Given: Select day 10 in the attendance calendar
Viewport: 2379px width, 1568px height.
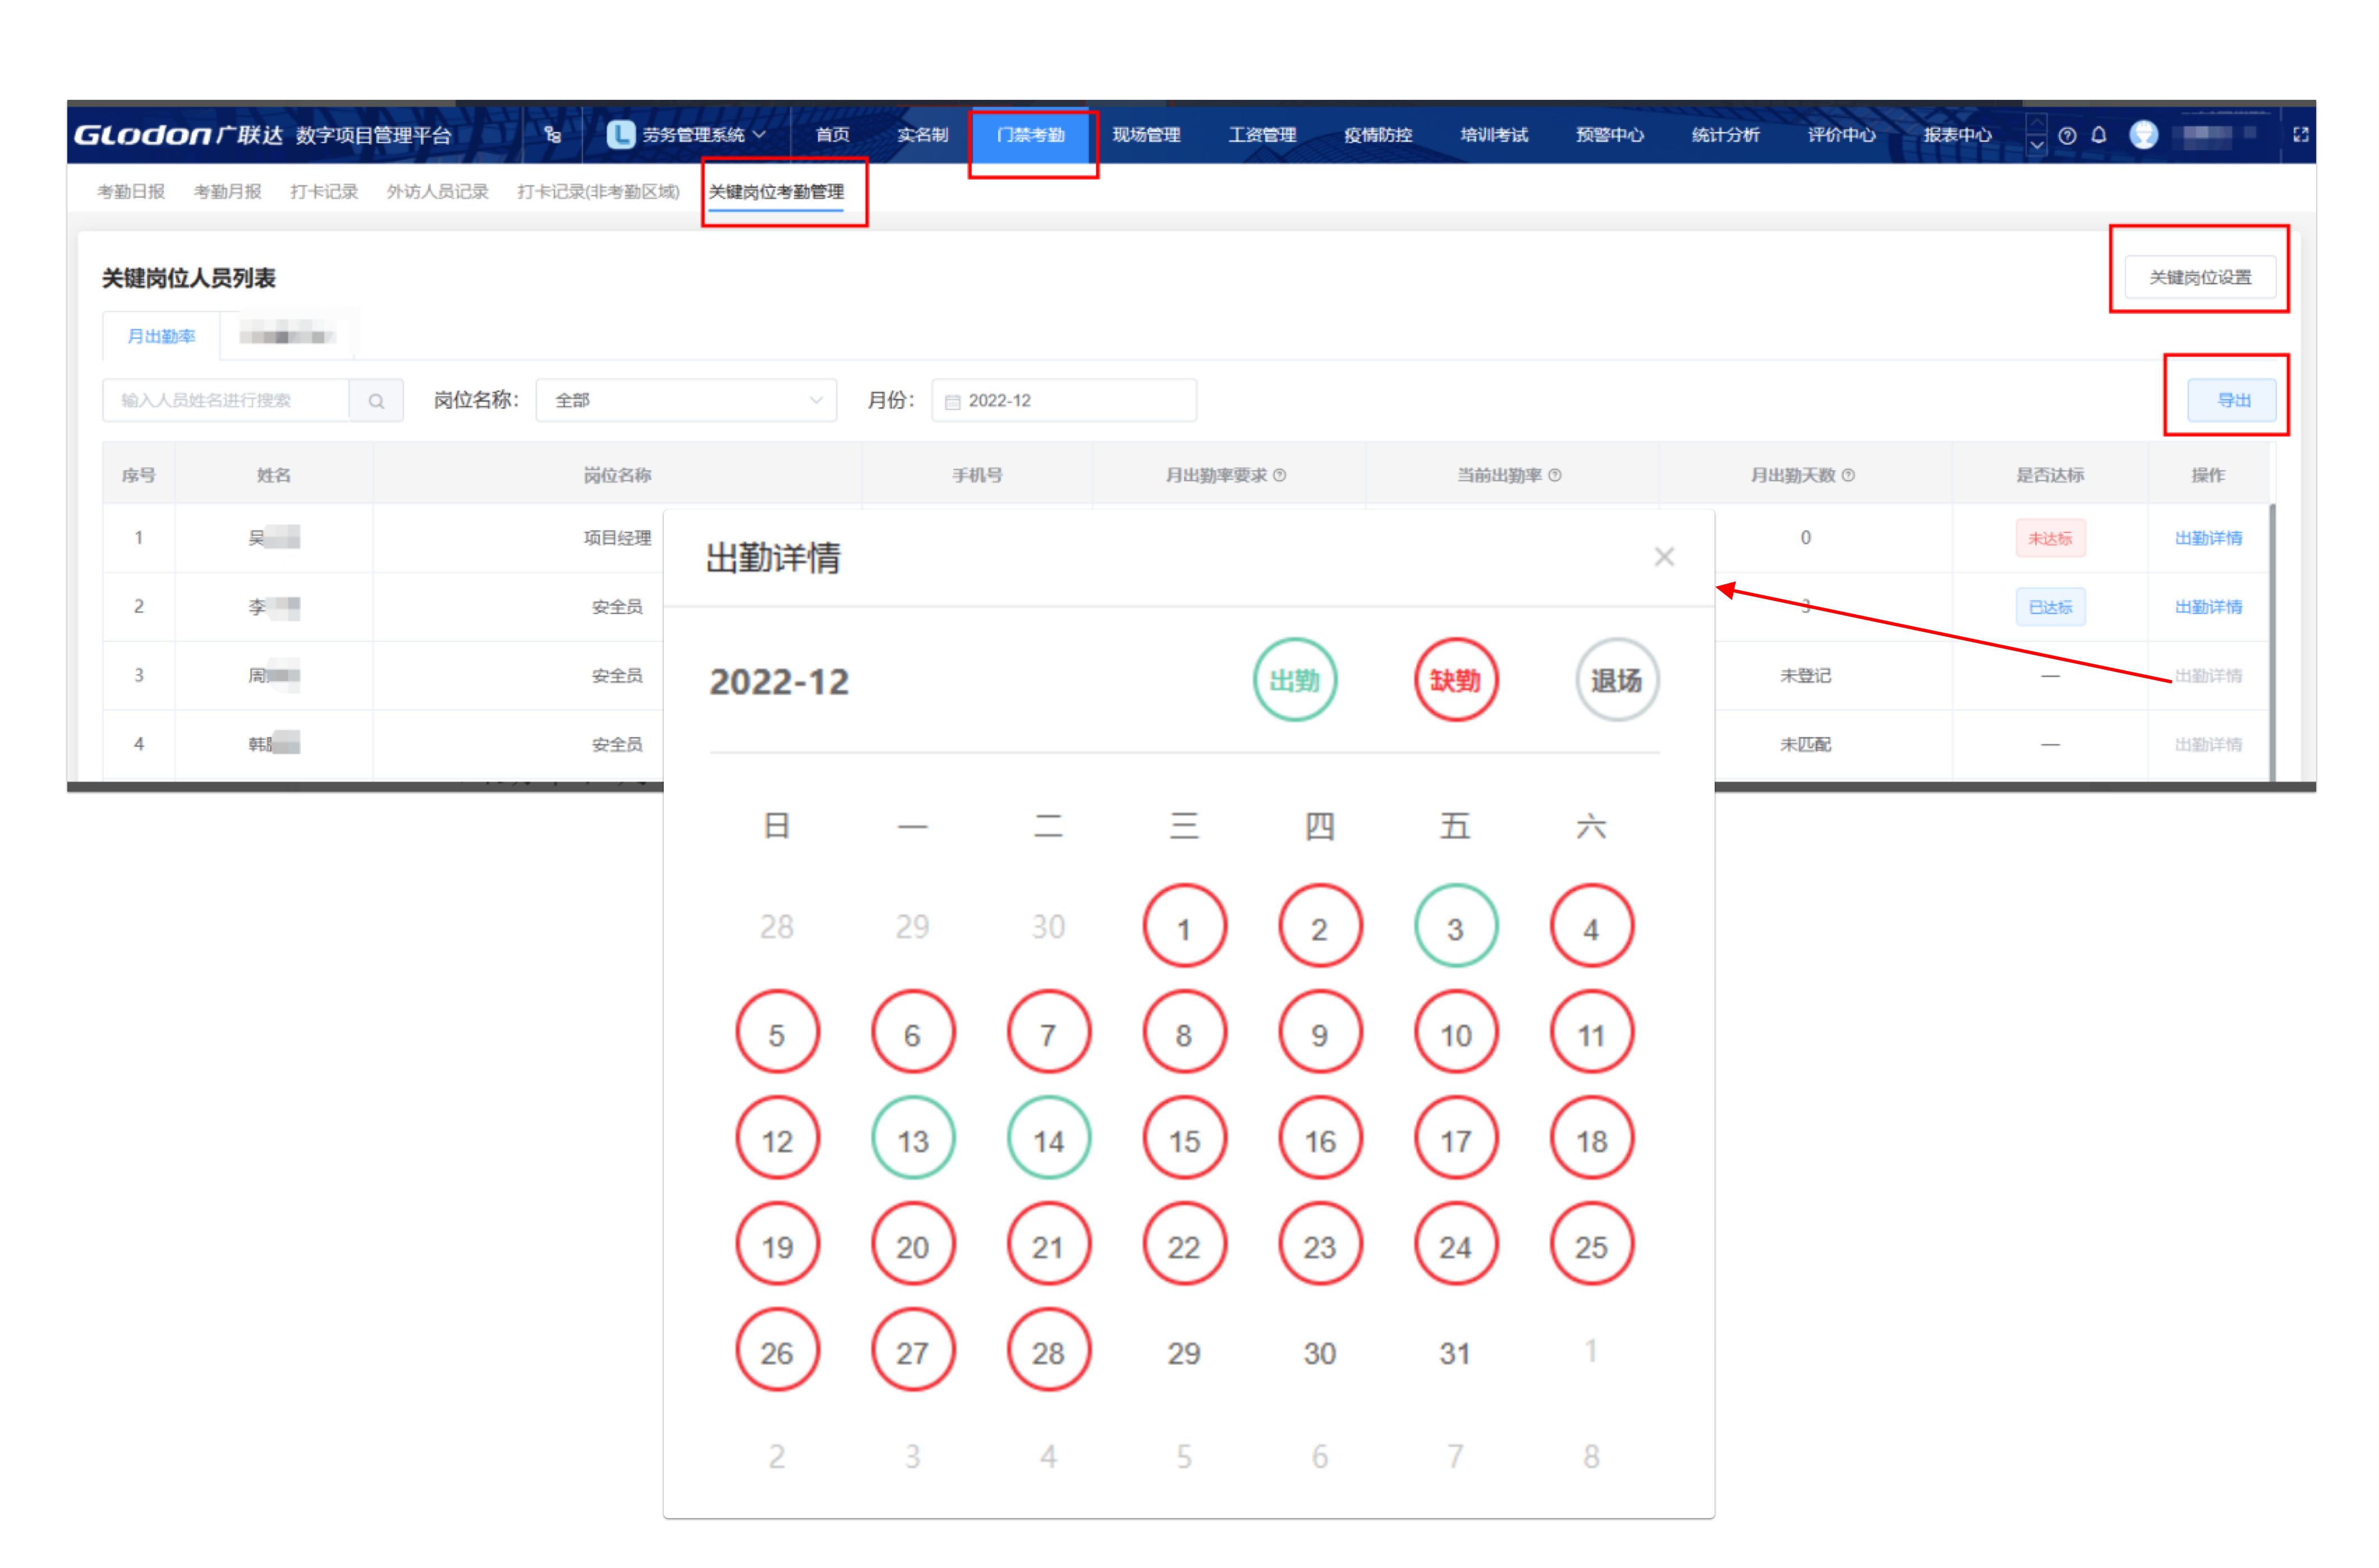Looking at the screenshot, I should pos(1455,1032).
